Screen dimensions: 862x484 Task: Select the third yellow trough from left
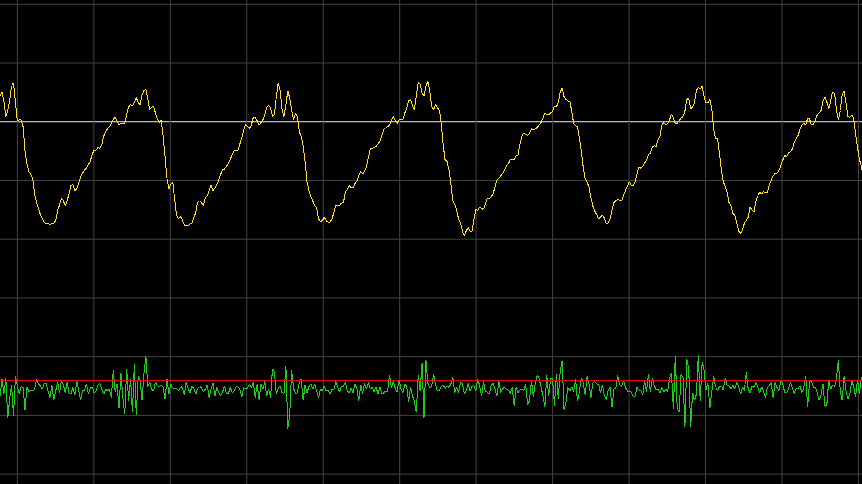(x=324, y=220)
